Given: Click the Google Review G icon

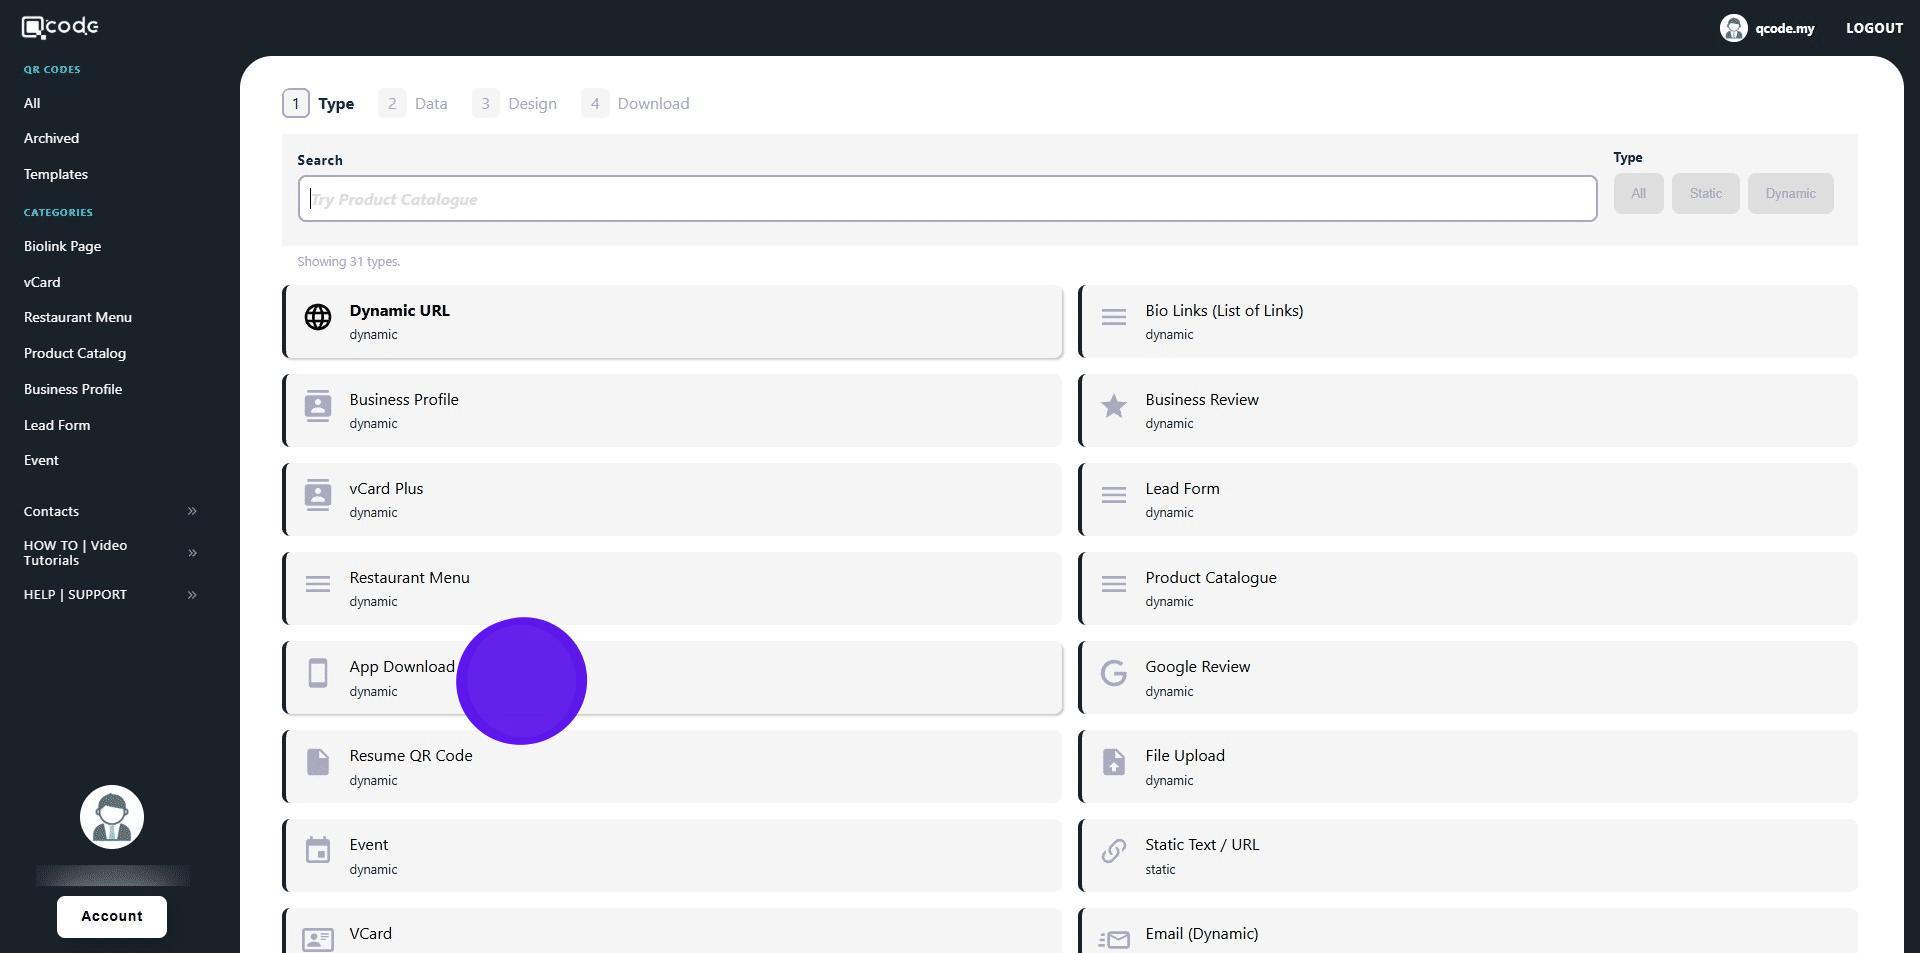Looking at the screenshot, I should 1113,674.
